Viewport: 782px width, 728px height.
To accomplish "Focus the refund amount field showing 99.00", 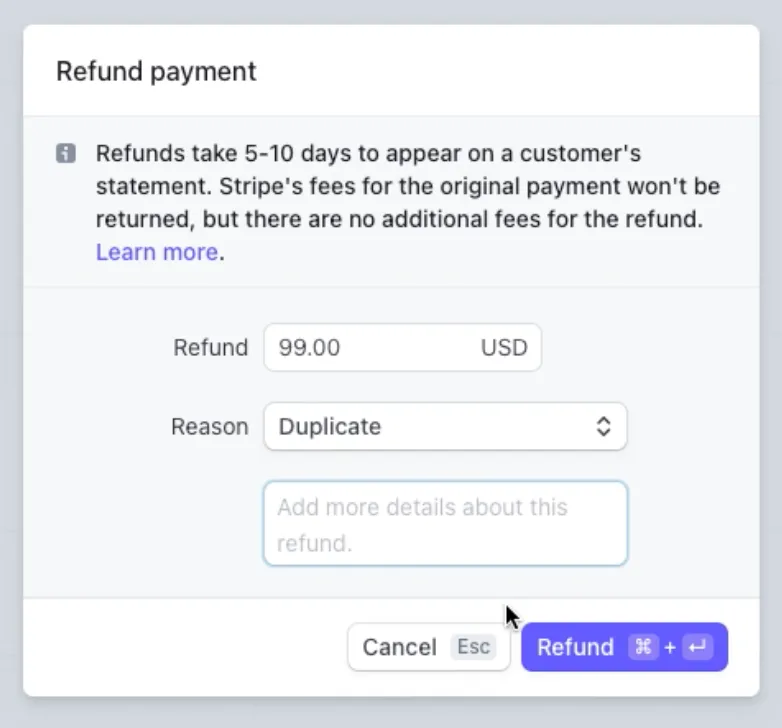I will pyautogui.click(x=402, y=347).
